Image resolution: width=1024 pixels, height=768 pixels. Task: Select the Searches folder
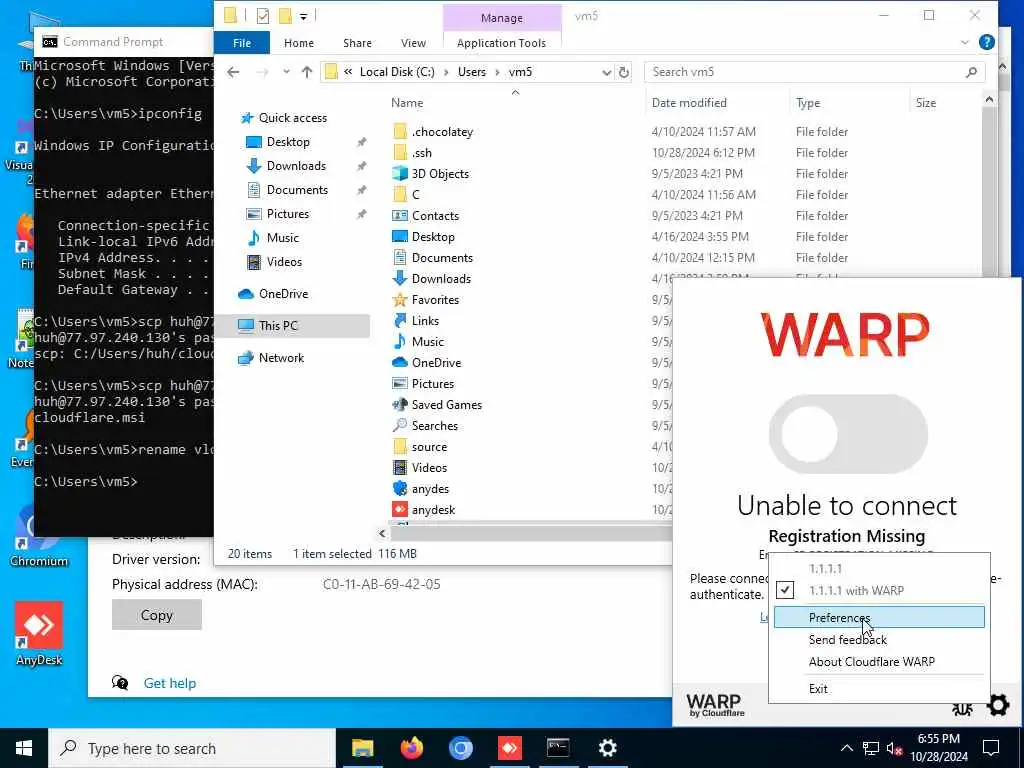pos(434,426)
